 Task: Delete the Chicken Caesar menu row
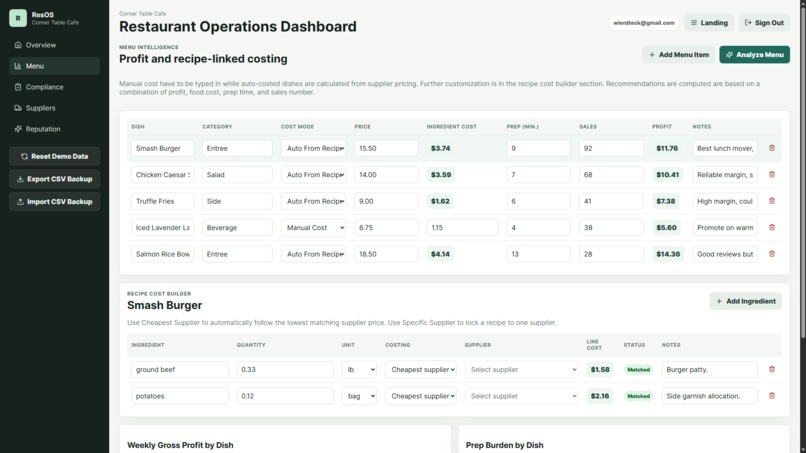(772, 174)
